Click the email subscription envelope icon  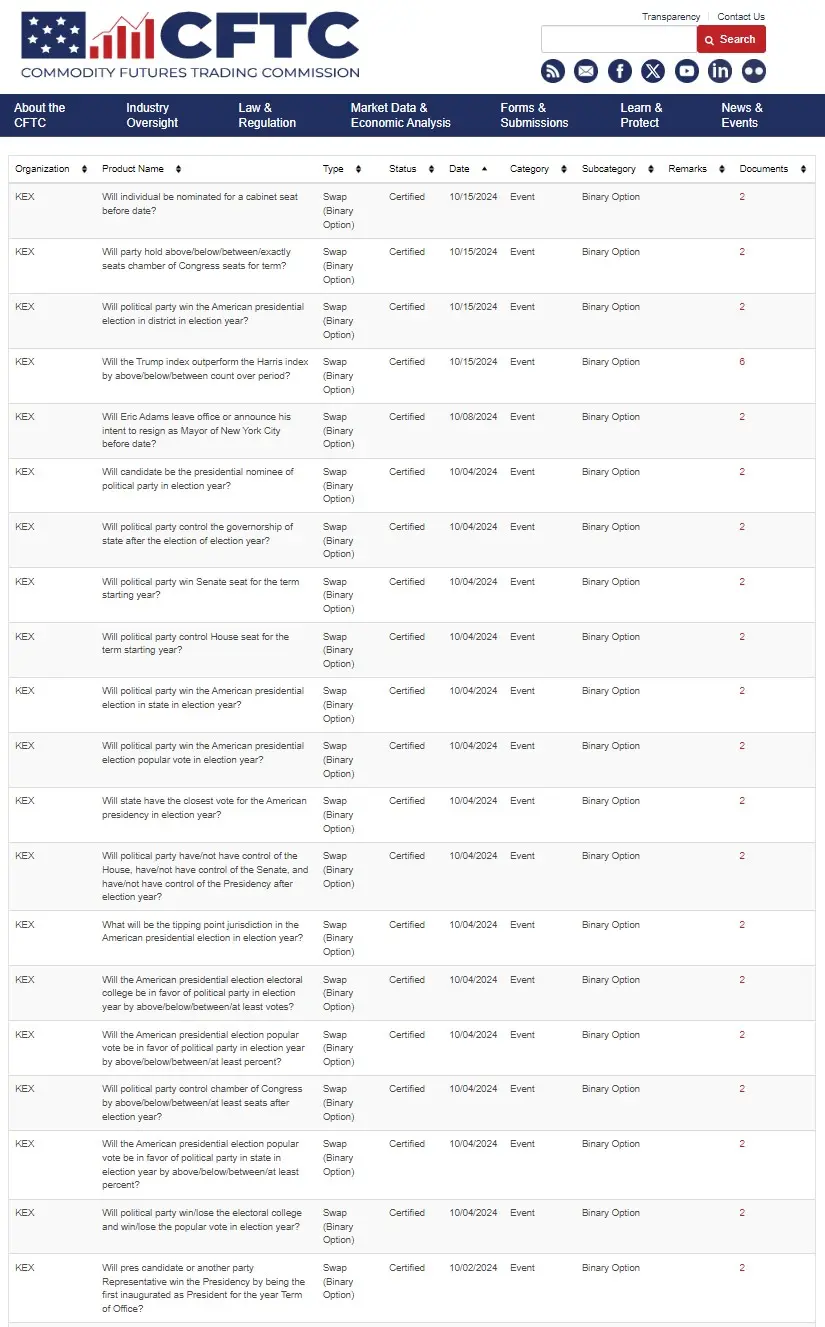point(586,71)
